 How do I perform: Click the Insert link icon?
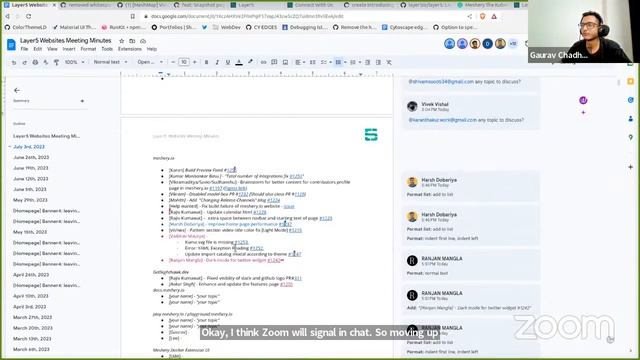263,62
